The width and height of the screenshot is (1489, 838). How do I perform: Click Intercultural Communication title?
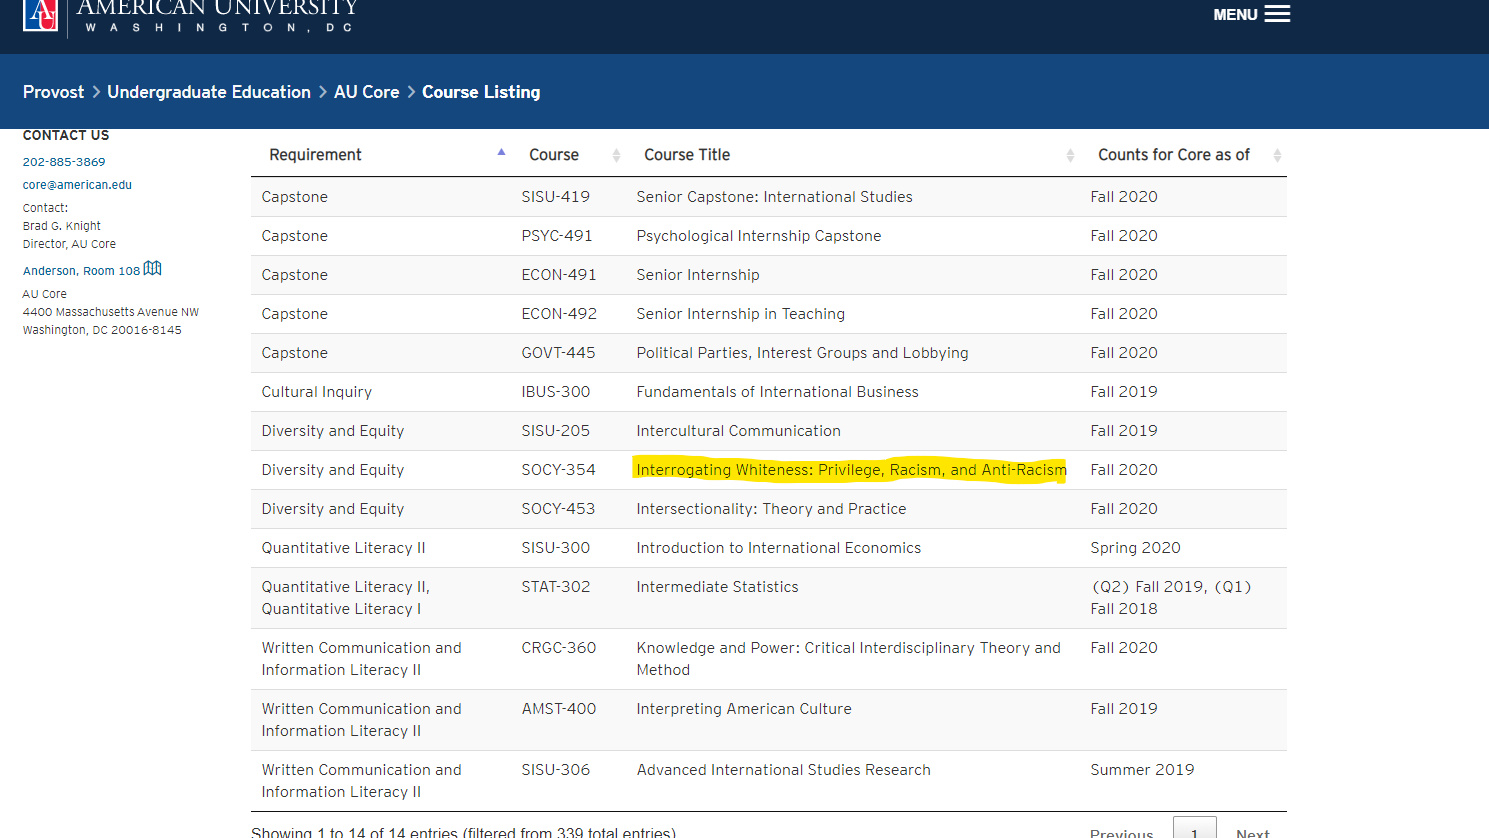coord(739,431)
